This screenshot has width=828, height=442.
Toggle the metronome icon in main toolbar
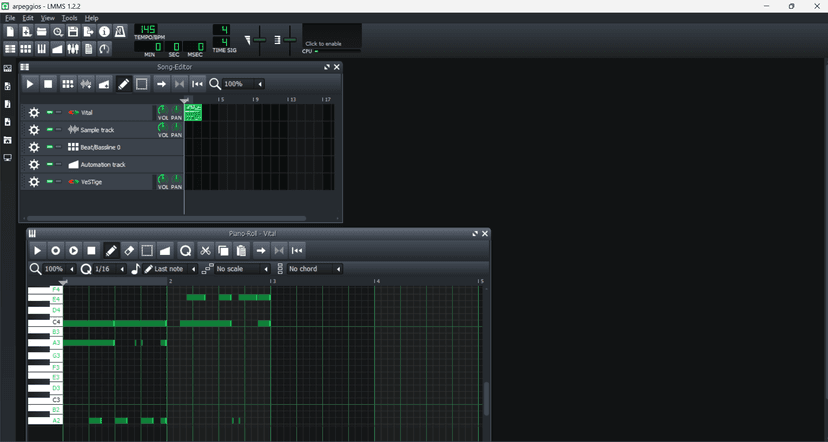point(120,32)
